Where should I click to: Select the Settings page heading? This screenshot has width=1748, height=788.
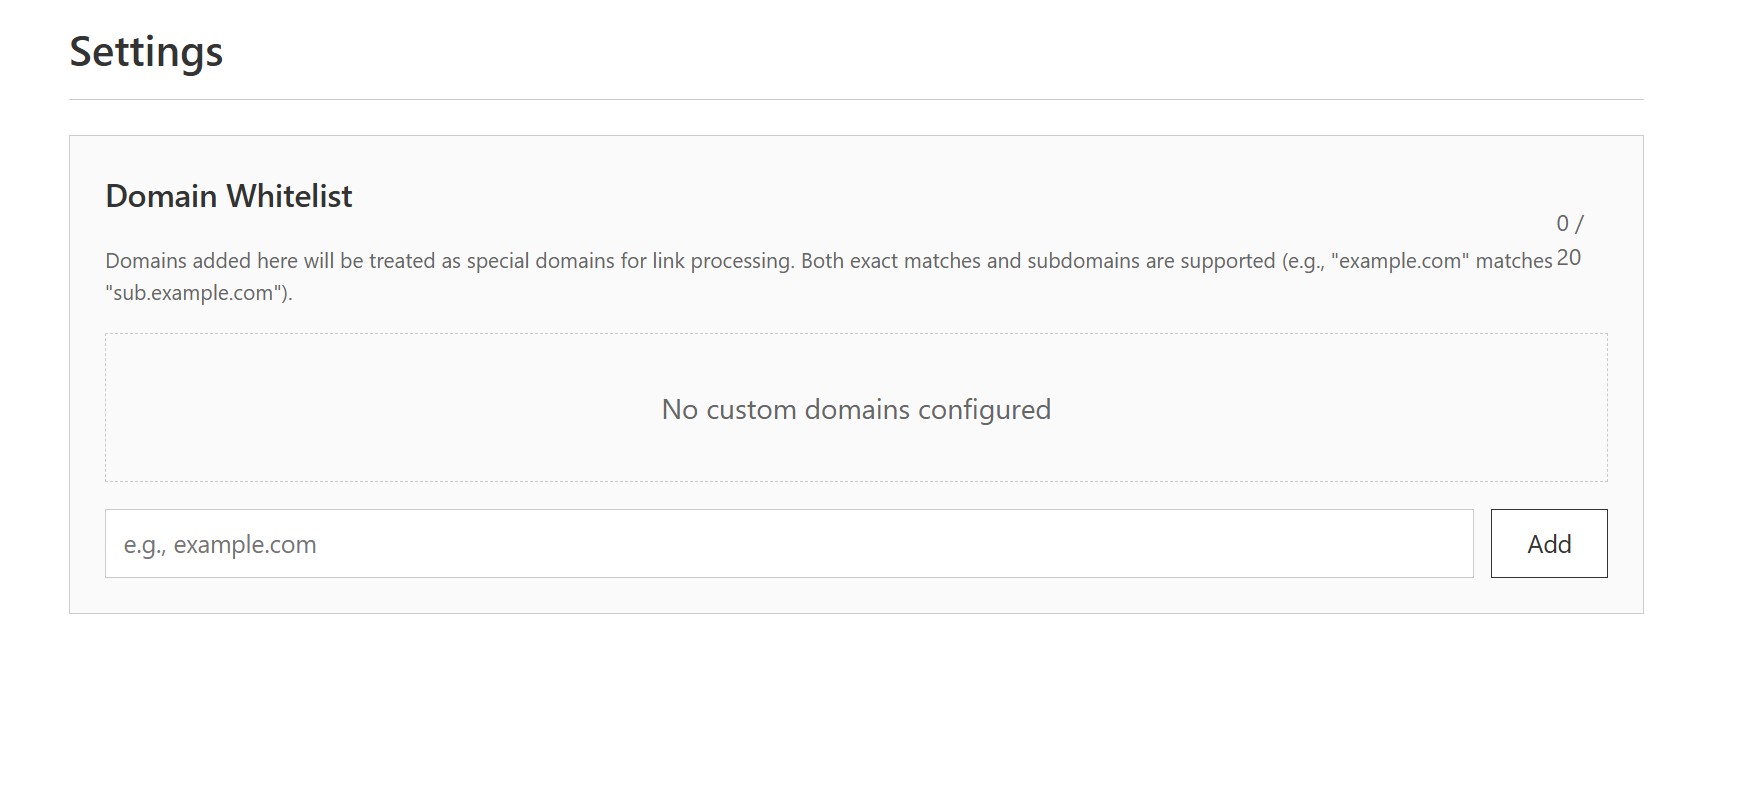click(146, 51)
